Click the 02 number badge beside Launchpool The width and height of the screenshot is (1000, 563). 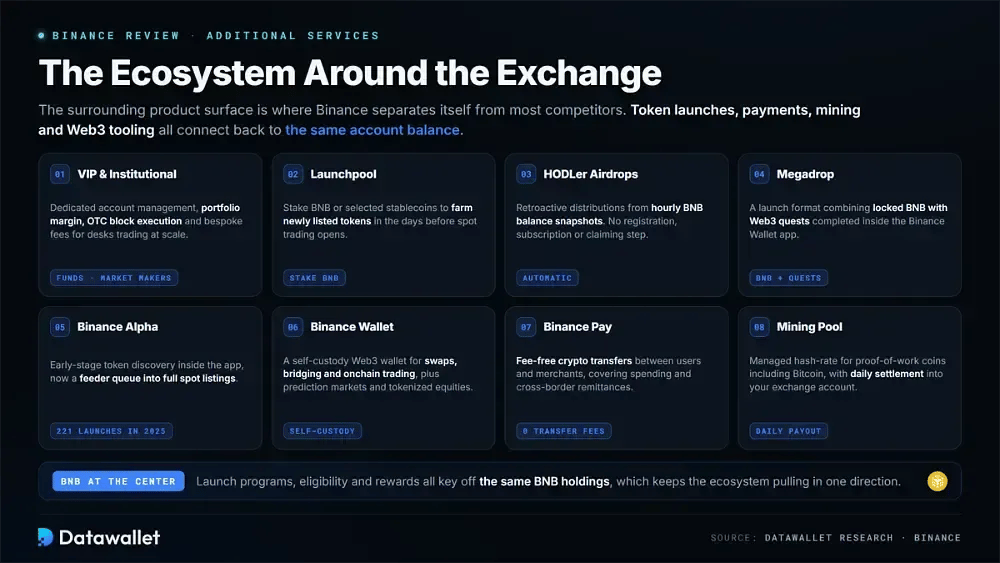click(293, 174)
